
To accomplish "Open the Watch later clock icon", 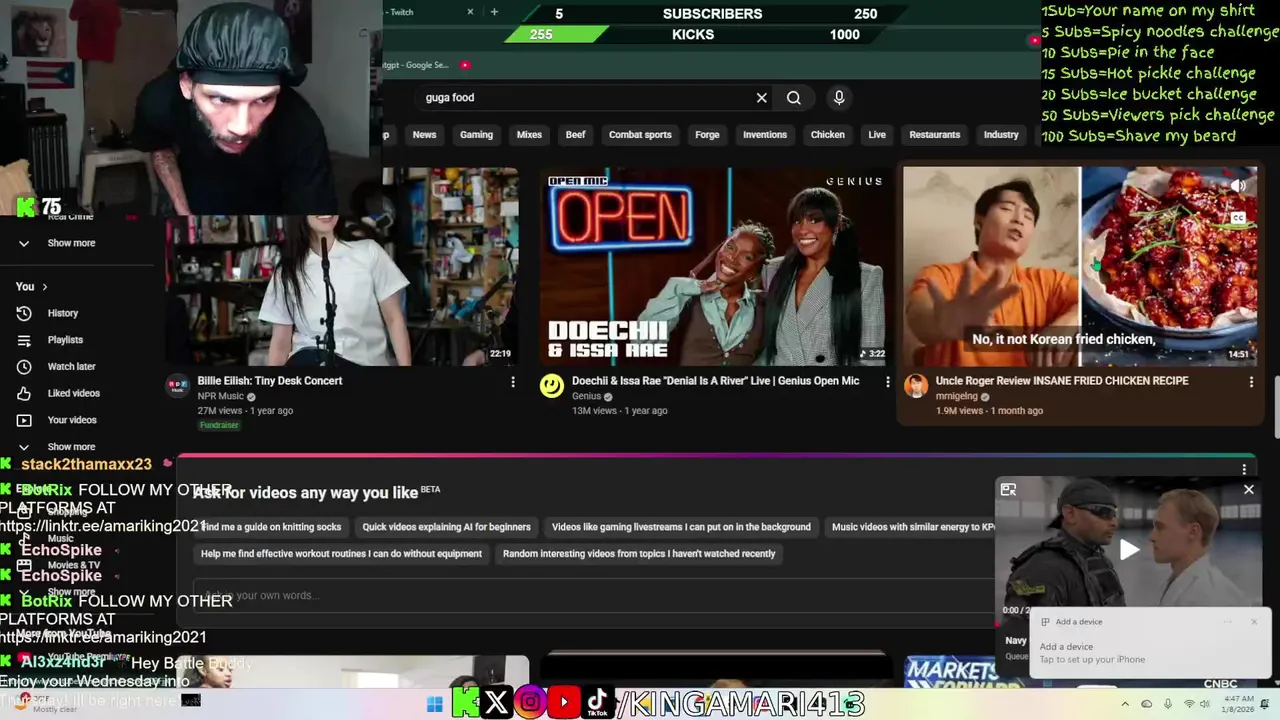I will 24,367.
